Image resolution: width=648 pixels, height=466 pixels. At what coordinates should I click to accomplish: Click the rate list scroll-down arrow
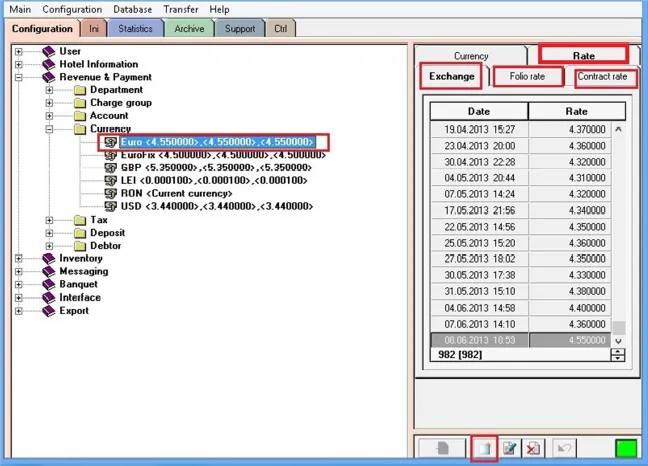pyautogui.click(x=618, y=341)
